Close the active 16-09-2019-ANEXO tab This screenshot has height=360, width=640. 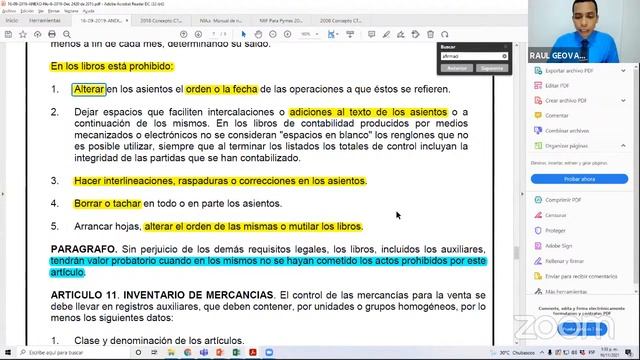(127, 20)
